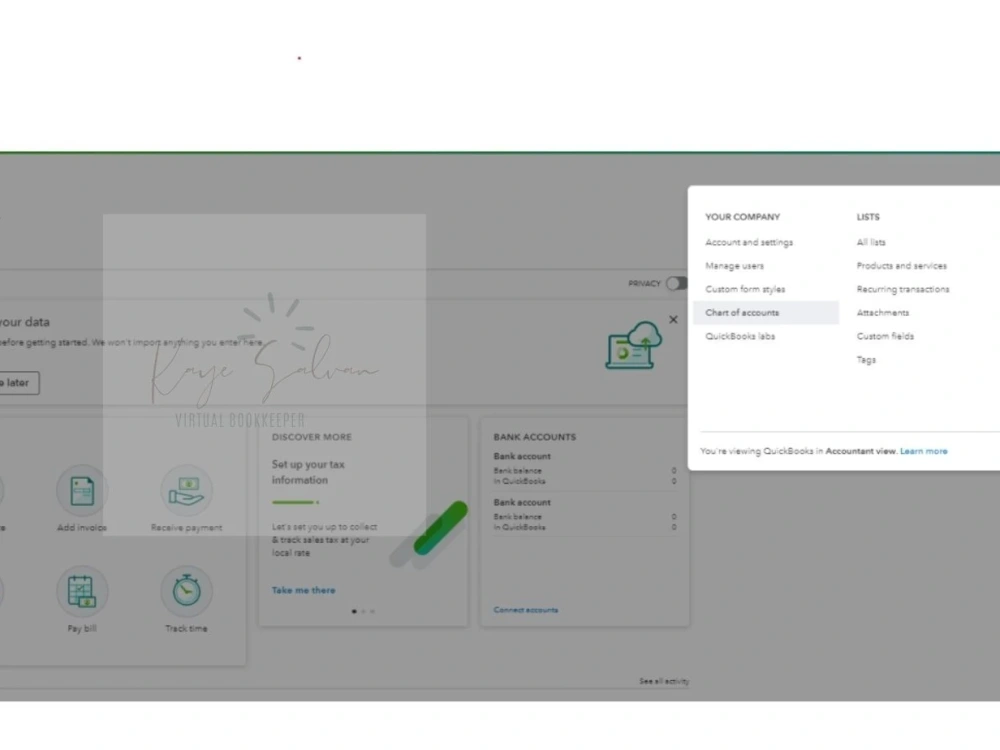Click the Add invoice icon

[x=82, y=490]
